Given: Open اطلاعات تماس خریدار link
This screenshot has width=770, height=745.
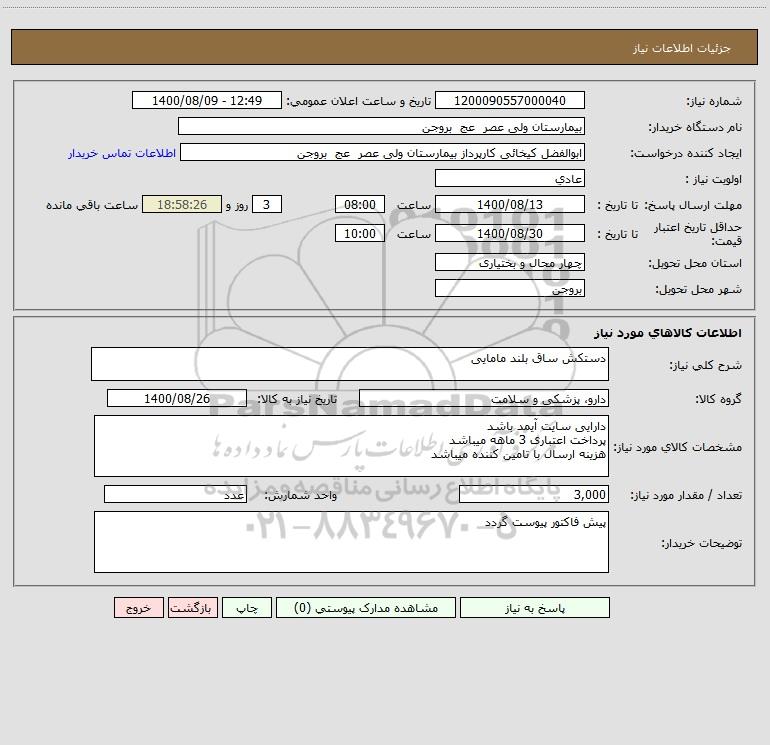Looking at the screenshot, I should pyautogui.click(x=122, y=153).
